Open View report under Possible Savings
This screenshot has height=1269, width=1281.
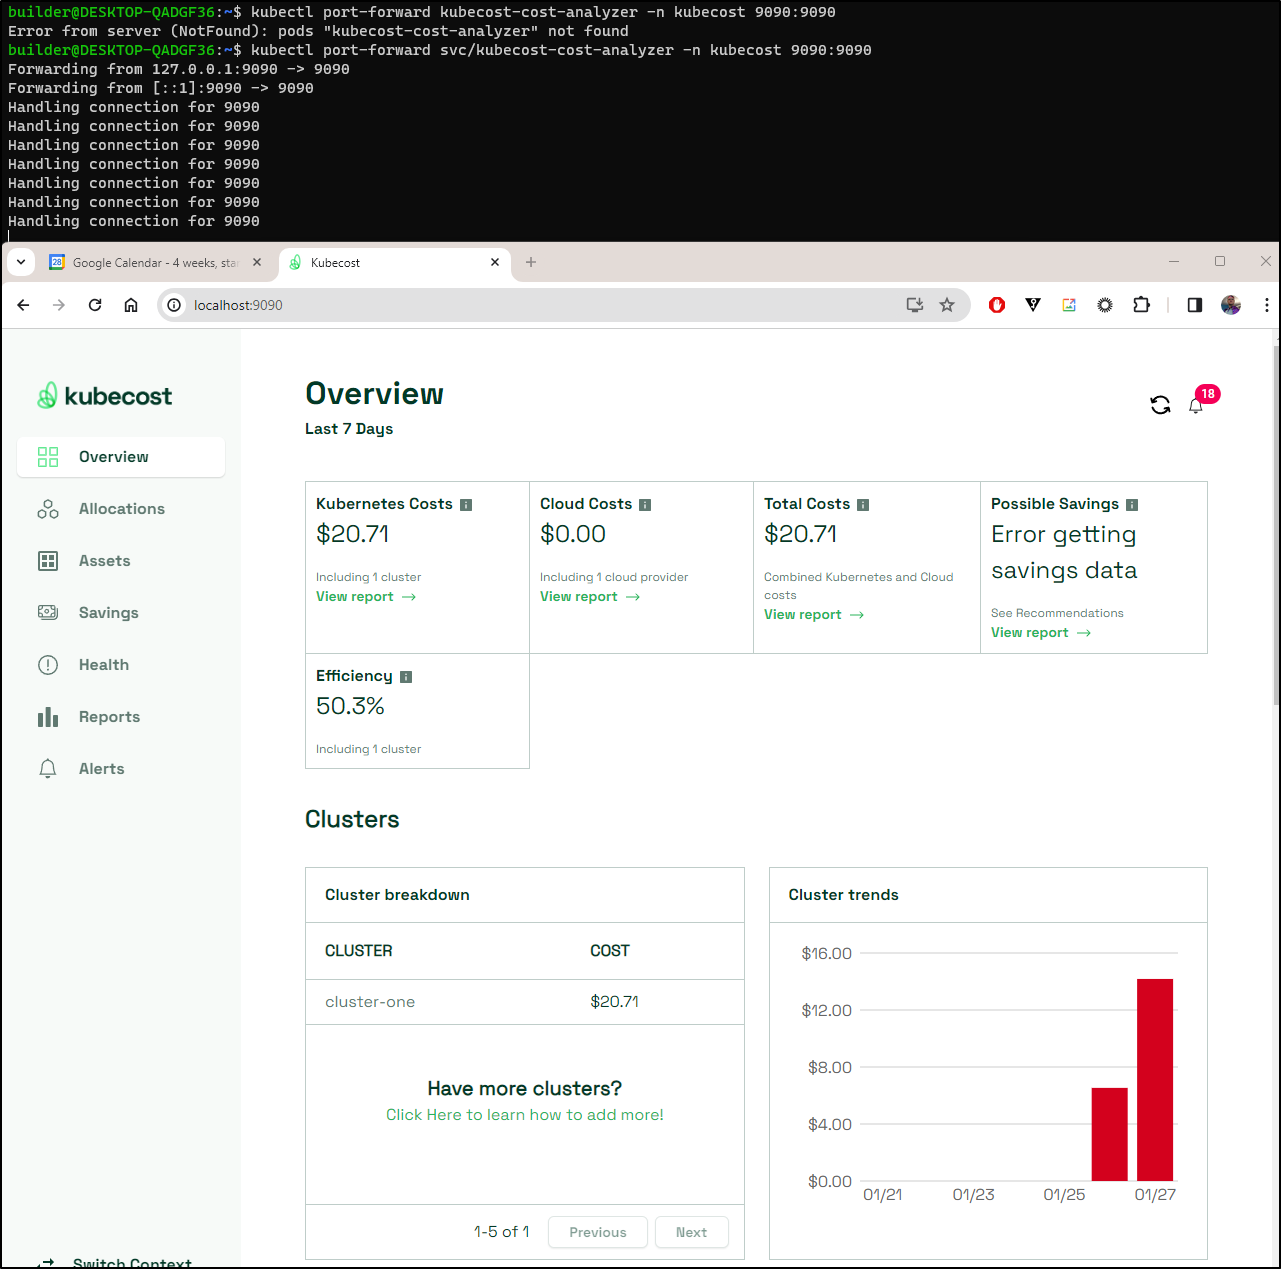point(1041,633)
